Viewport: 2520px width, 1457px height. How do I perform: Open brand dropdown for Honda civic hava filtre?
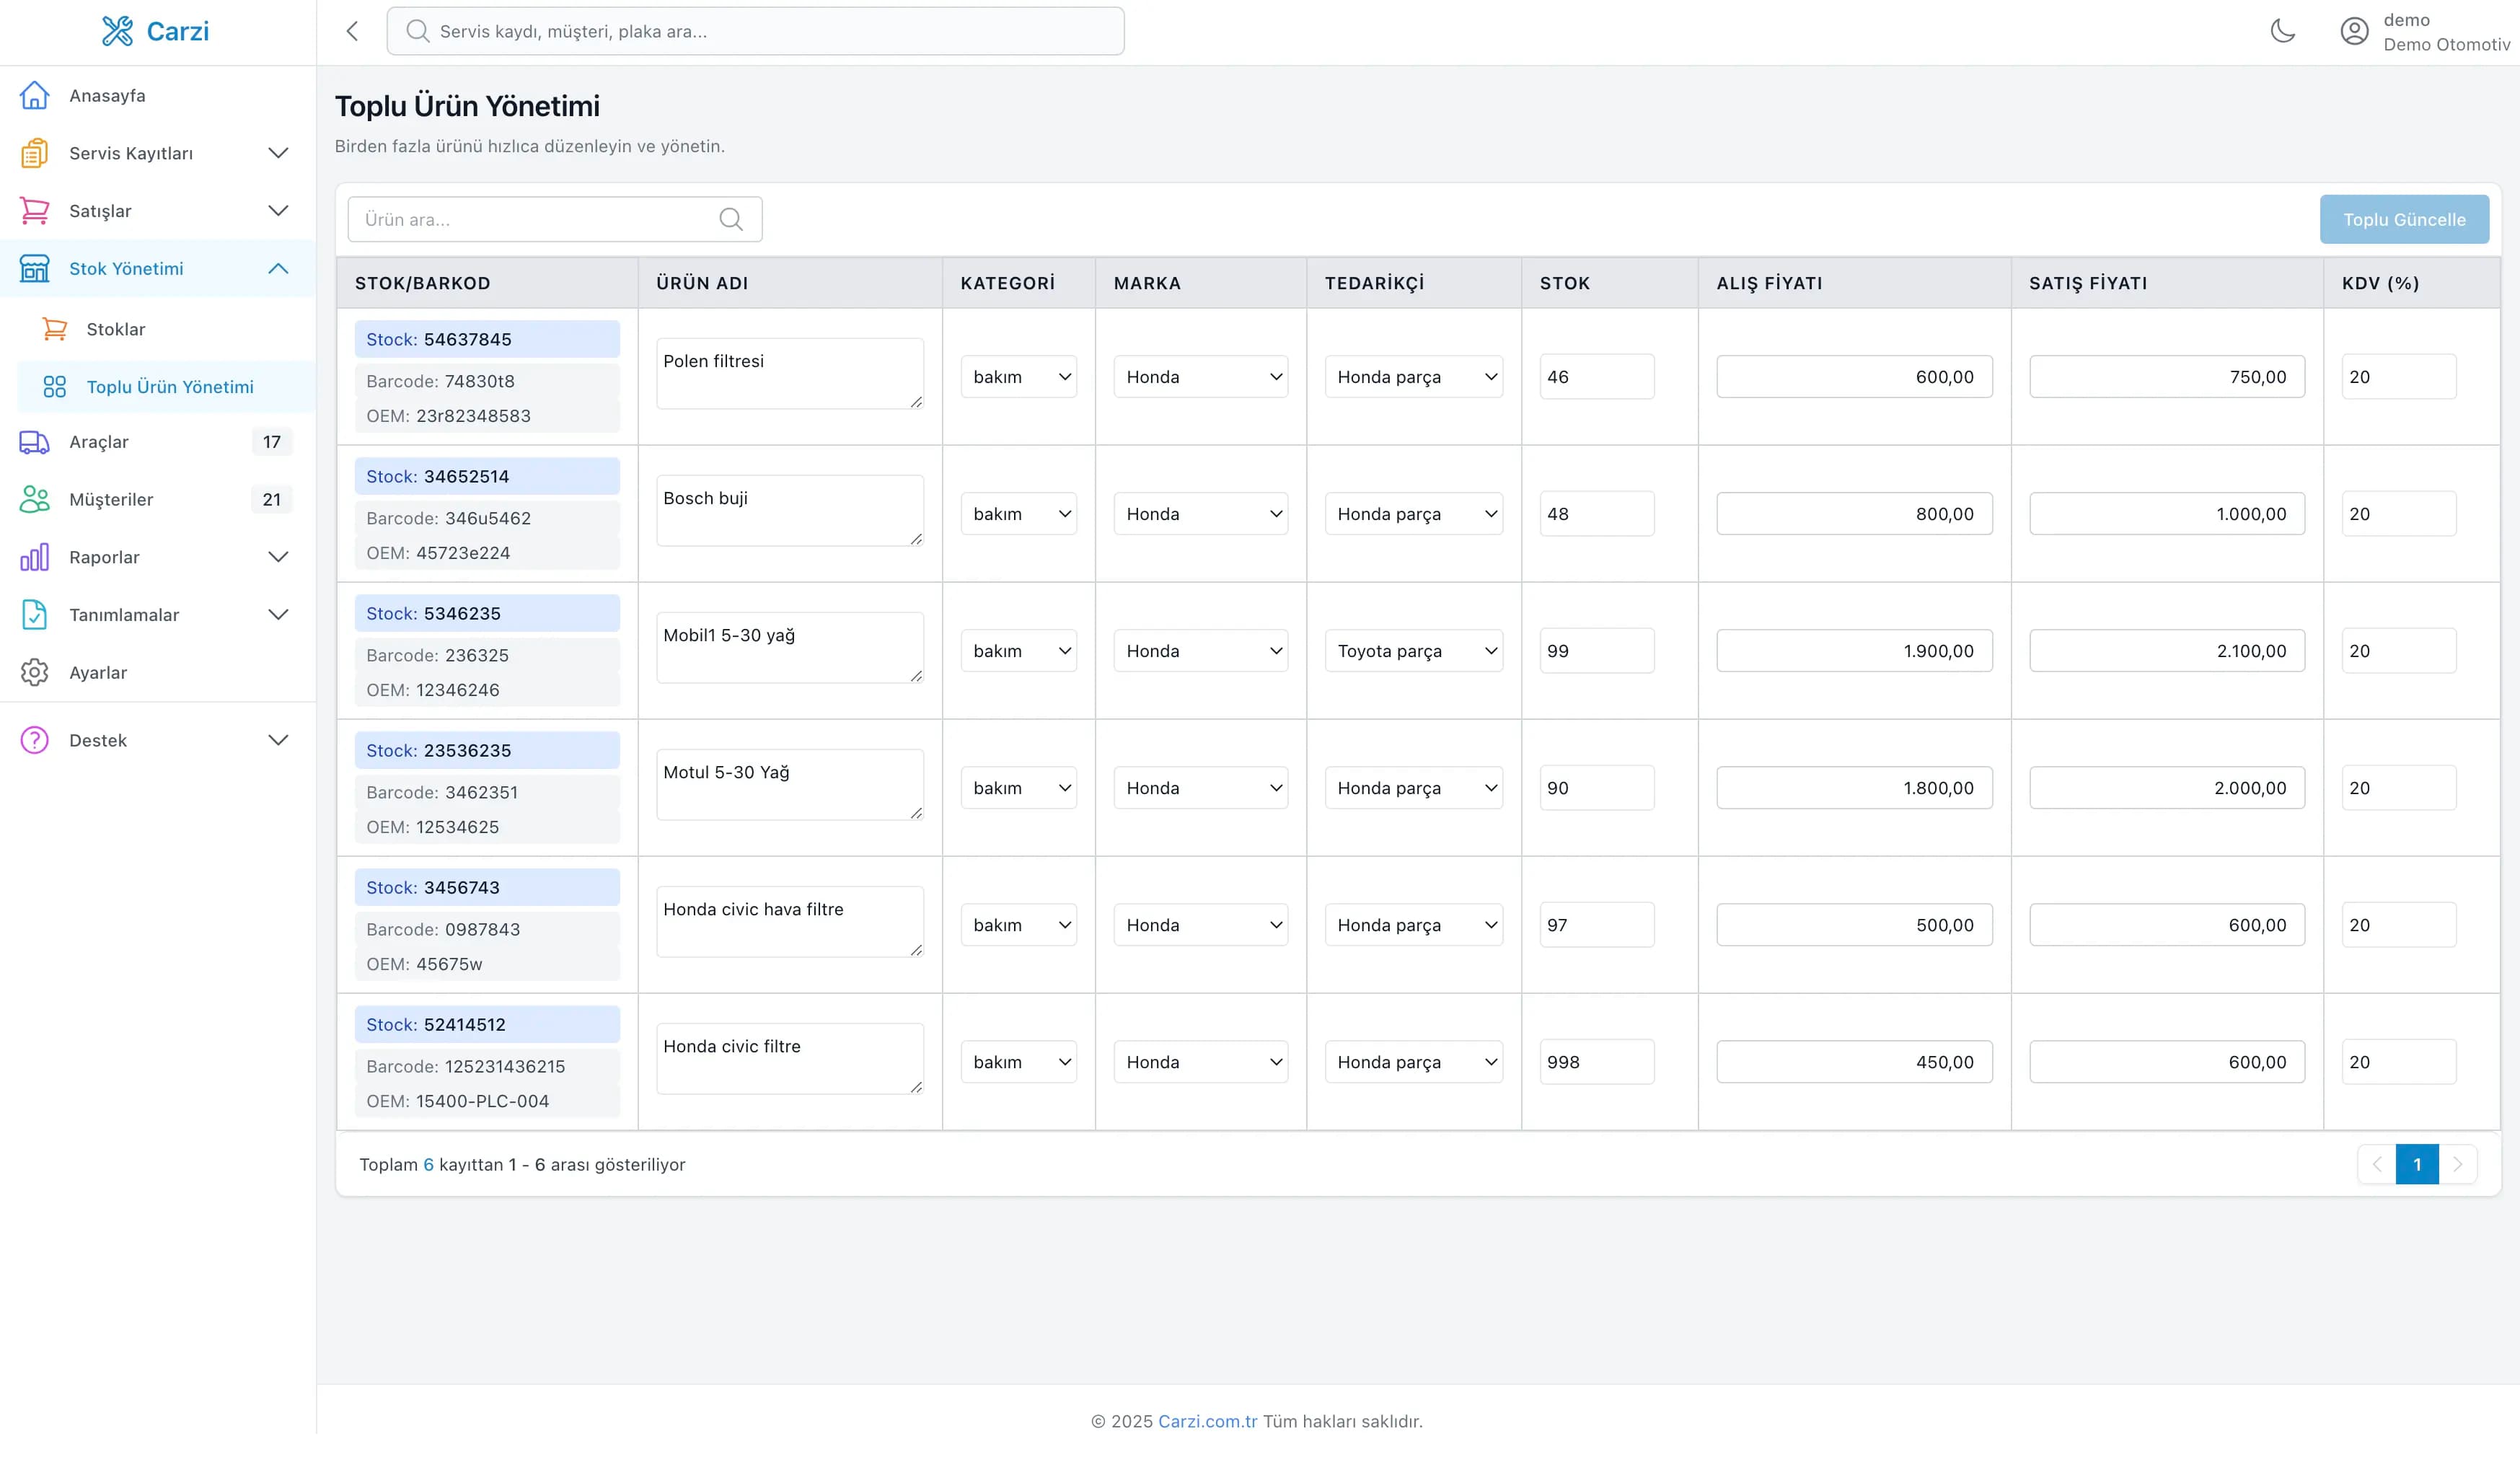coord(1201,925)
